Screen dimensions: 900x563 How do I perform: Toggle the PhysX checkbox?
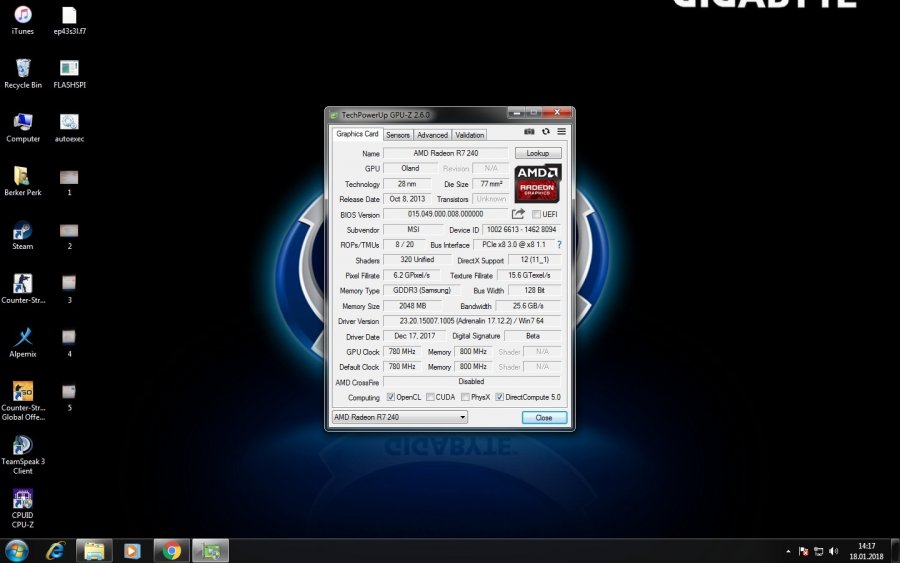click(465, 397)
